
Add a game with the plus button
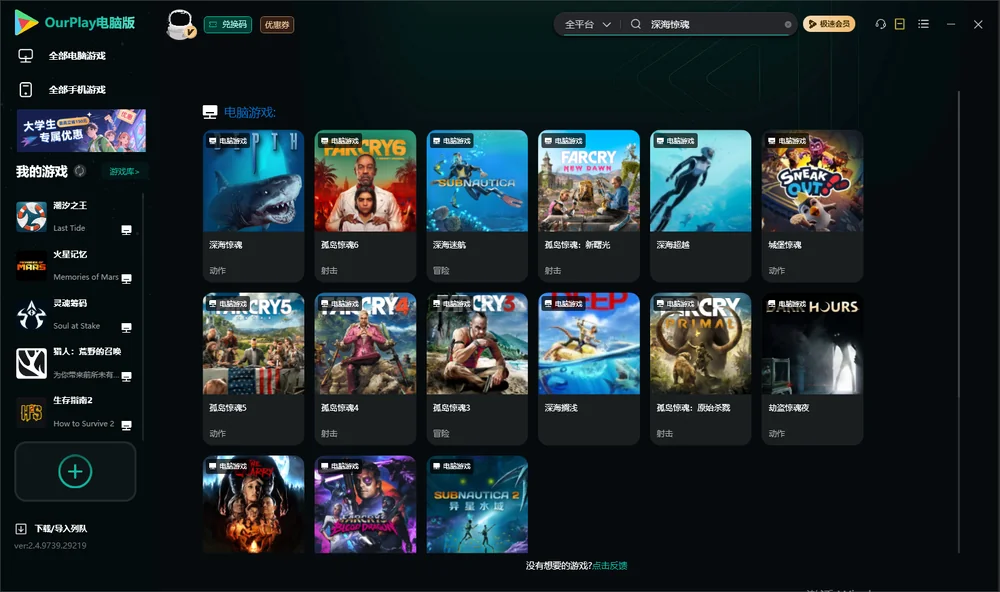pos(75,471)
